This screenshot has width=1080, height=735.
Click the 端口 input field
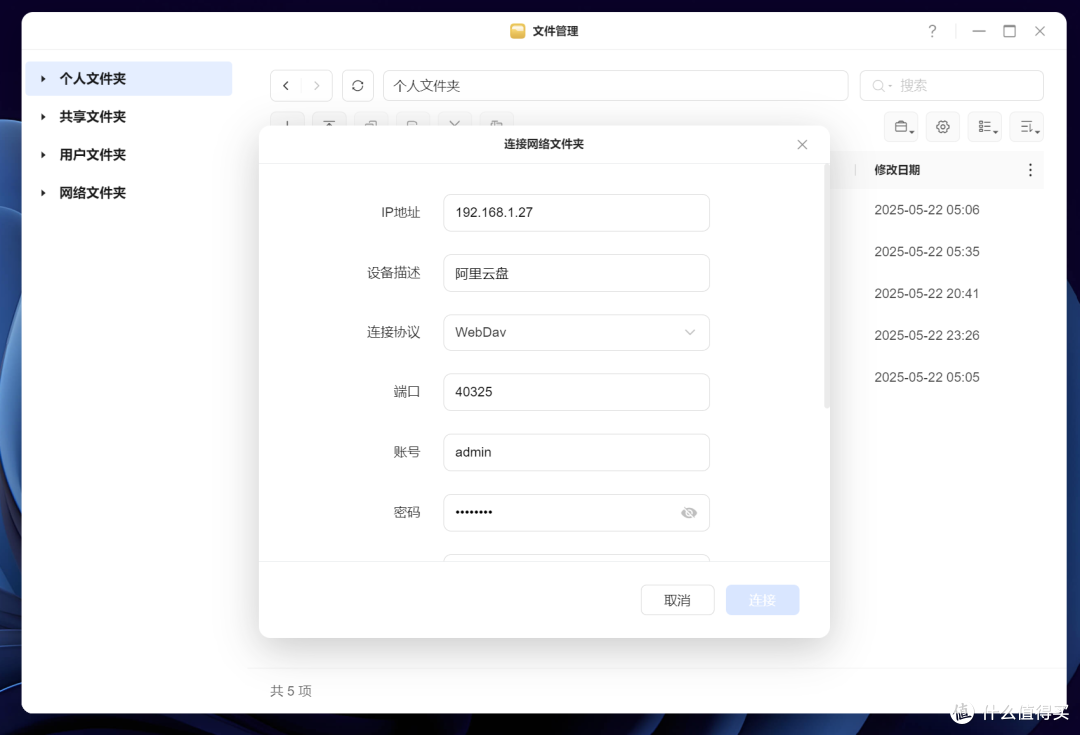(x=577, y=392)
